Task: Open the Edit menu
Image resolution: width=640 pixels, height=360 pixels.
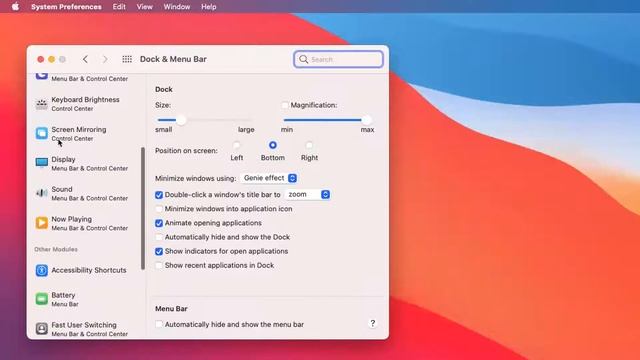Action: [x=119, y=7]
